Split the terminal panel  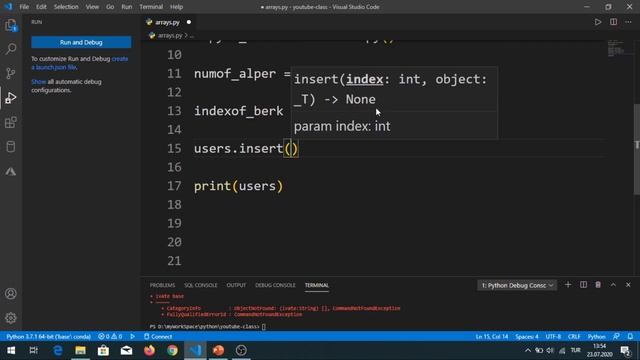pos(583,285)
